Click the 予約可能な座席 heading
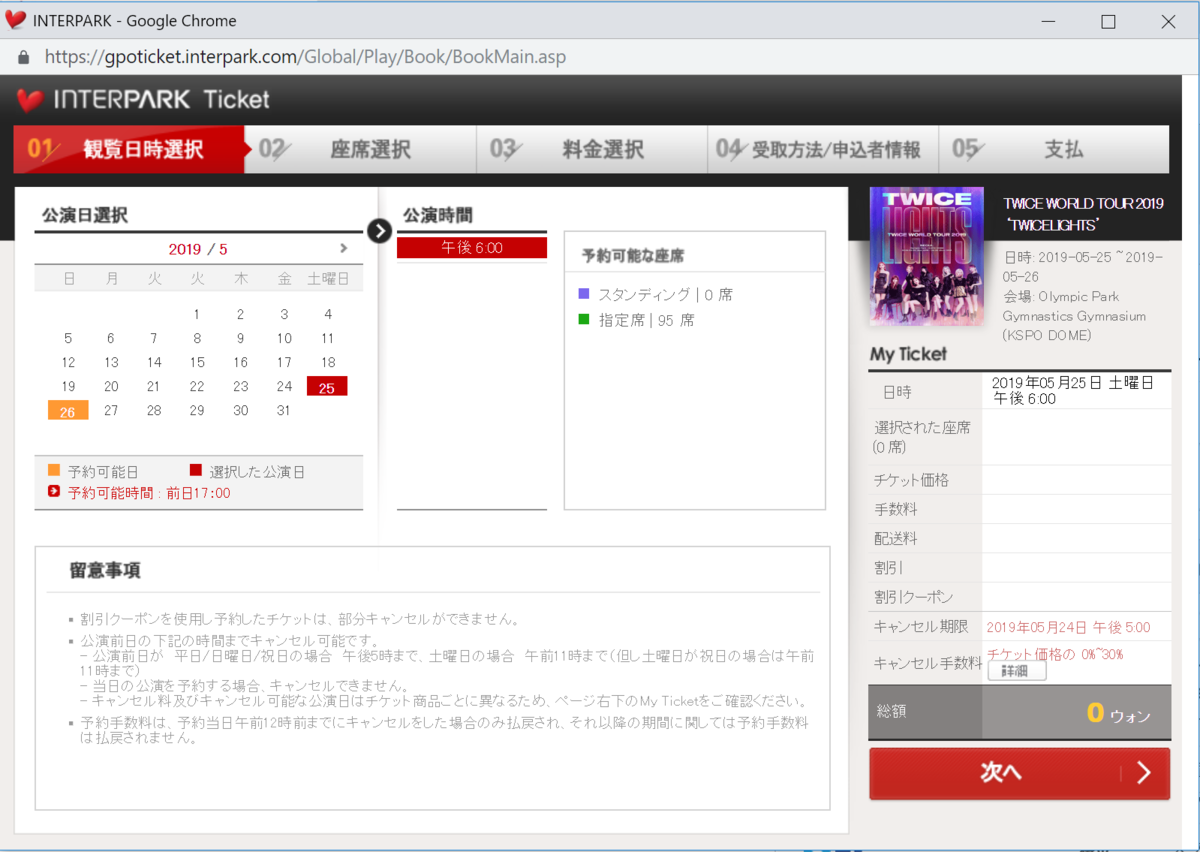Screen dimensions: 1200x852 point(633,256)
